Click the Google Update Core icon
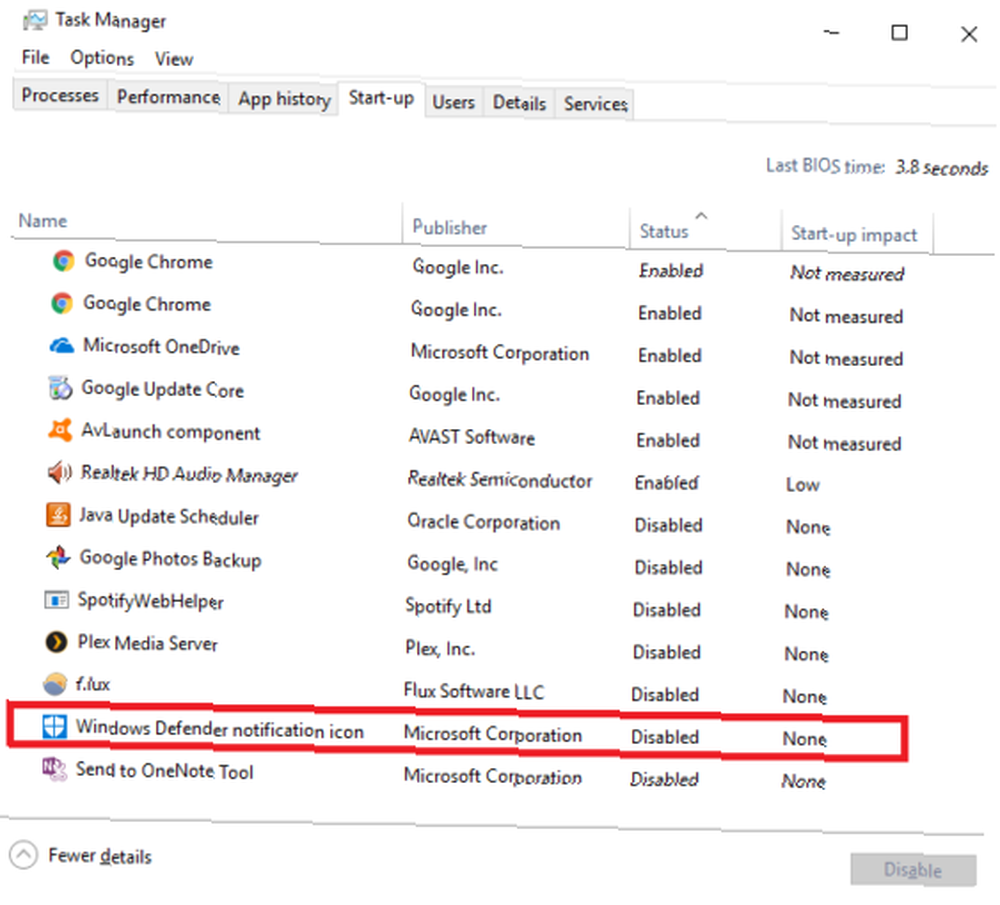The height and width of the screenshot is (905, 1000). click(61, 388)
